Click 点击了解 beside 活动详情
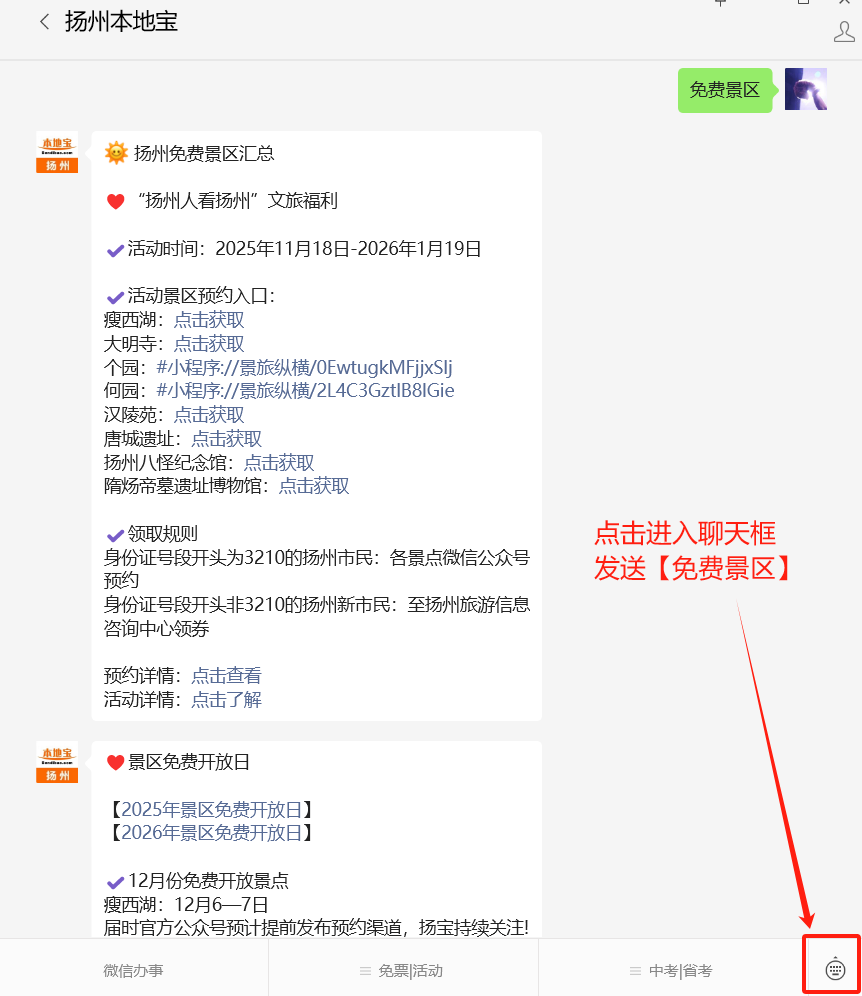This screenshot has width=862, height=996. [226, 699]
